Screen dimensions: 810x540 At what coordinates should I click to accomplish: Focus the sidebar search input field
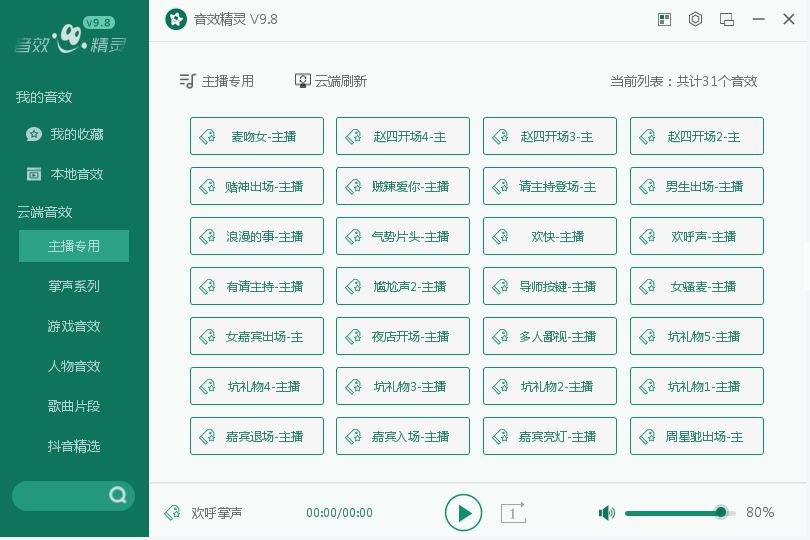(x=73, y=496)
